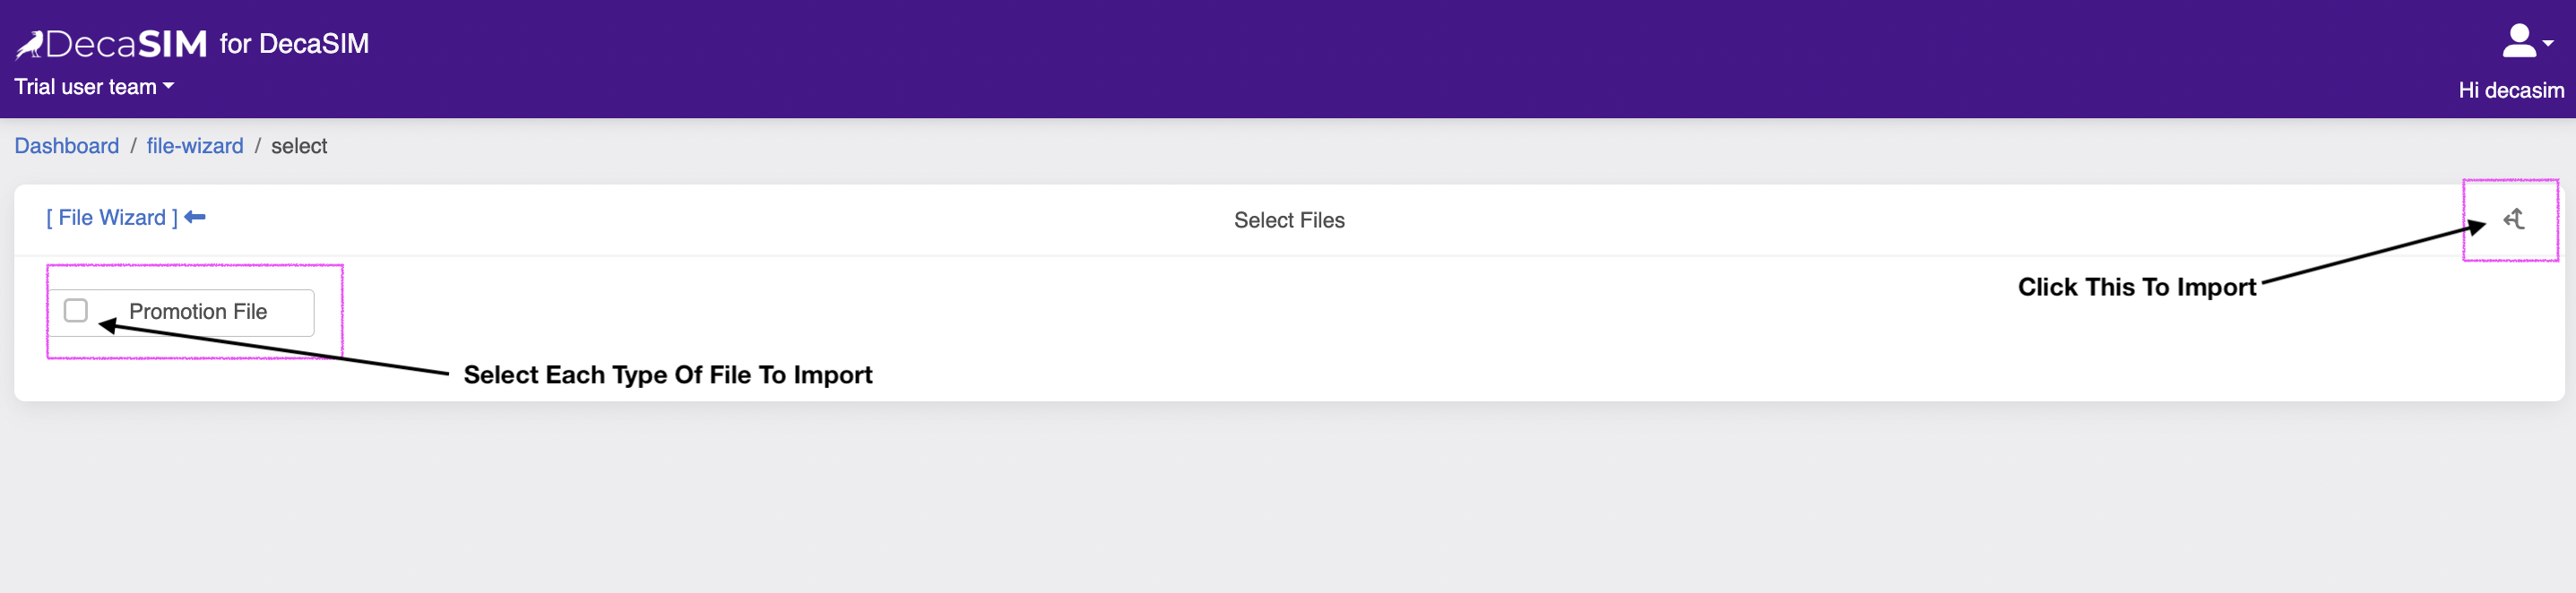Click the 'Click This To Import' annotation
Image resolution: width=2576 pixels, height=593 pixels.
[x=2136, y=287]
